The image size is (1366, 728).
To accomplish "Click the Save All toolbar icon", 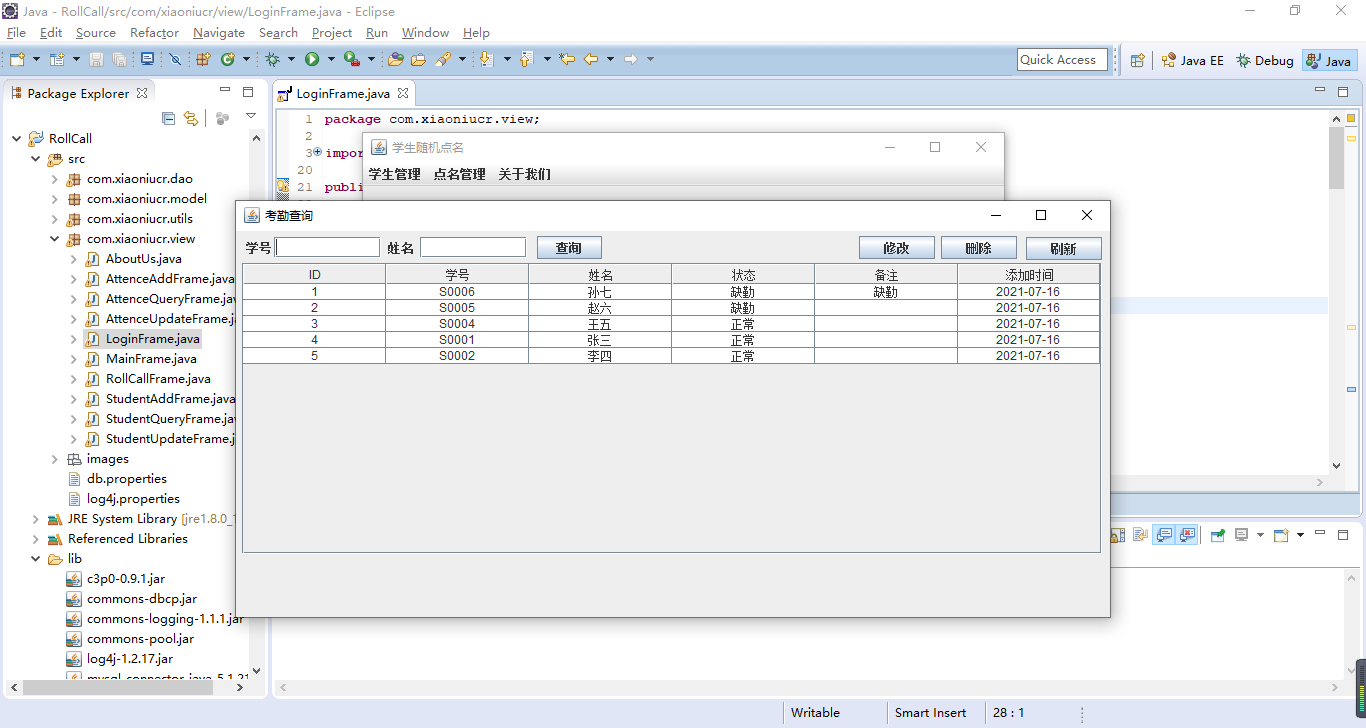I will point(119,60).
